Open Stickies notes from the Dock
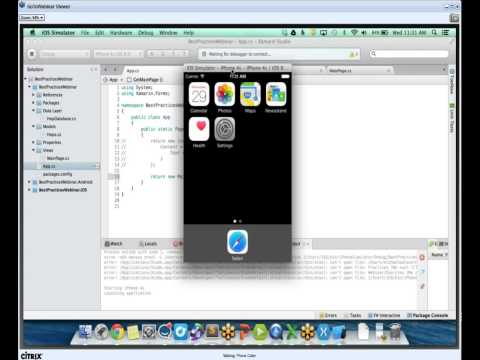 [133, 332]
